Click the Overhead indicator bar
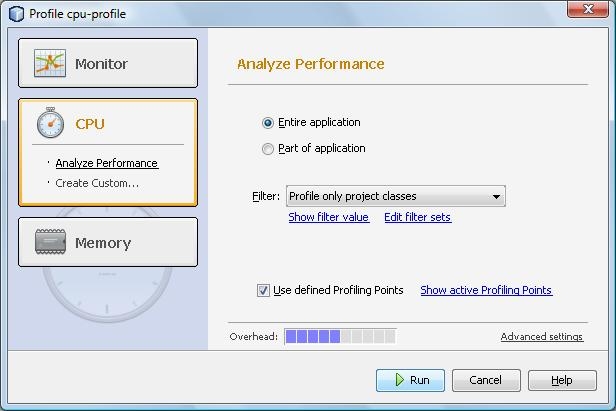The image size is (616, 411). click(340, 336)
